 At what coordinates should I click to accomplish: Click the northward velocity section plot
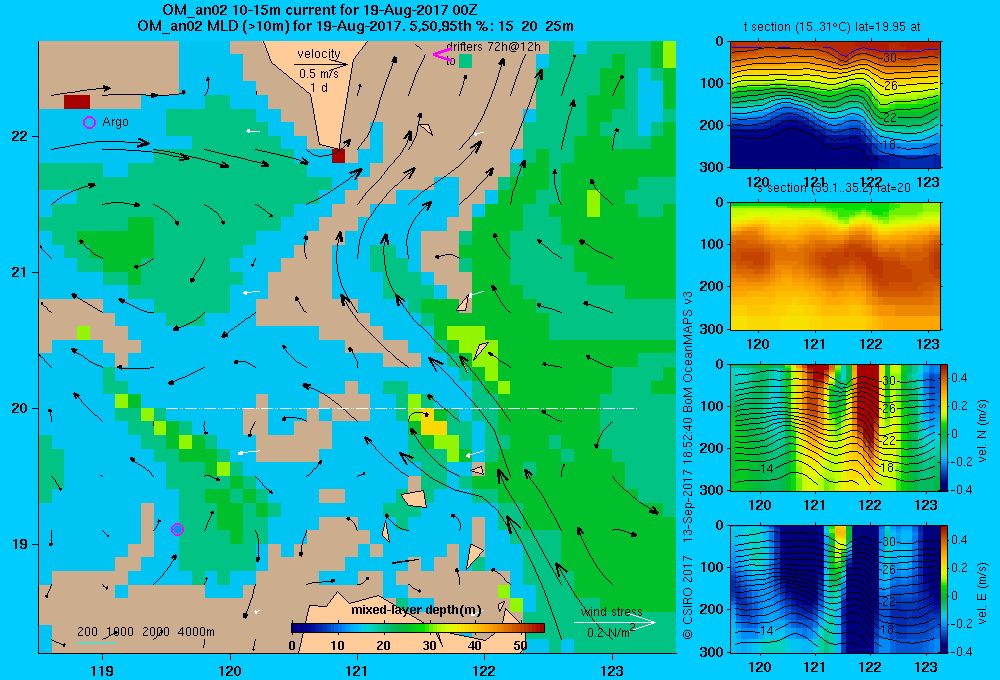click(x=835, y=427)
